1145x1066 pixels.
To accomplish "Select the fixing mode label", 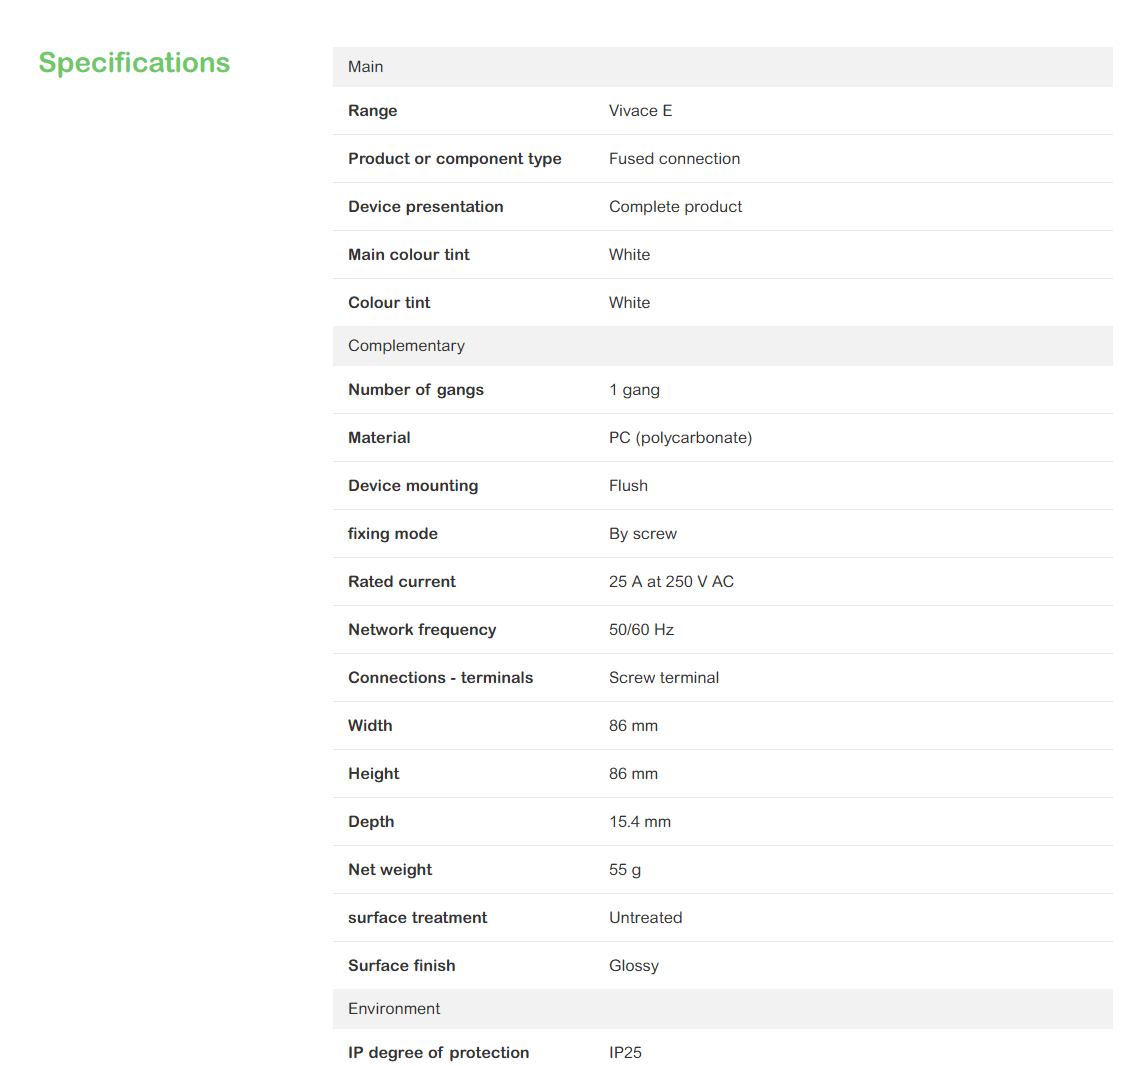I will pos(393,534).
